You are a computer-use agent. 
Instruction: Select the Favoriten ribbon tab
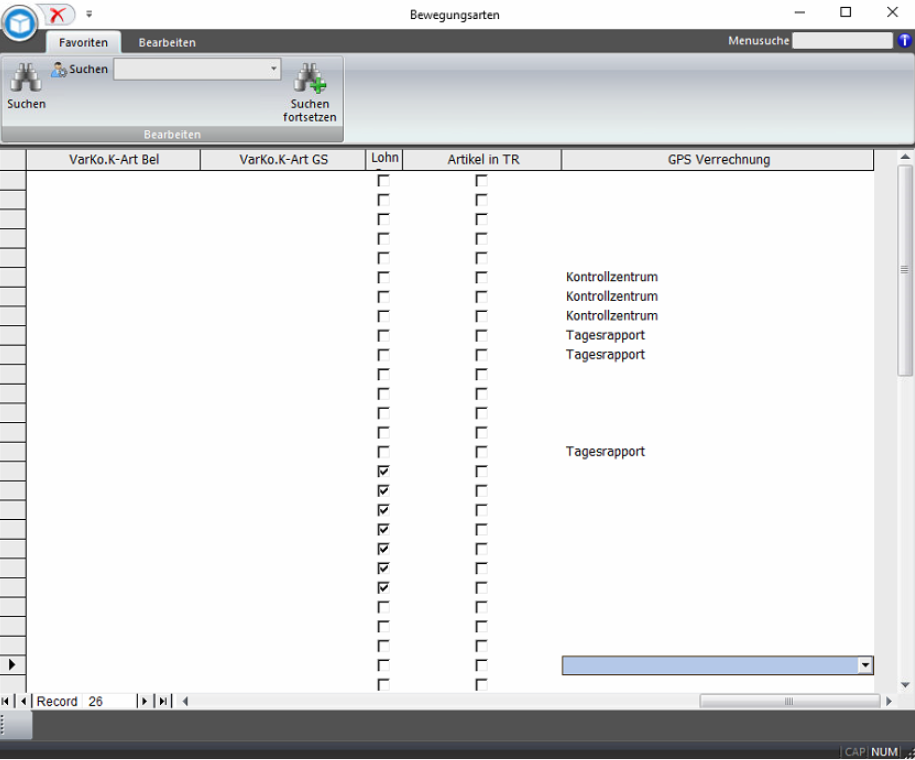click(83, 43)
